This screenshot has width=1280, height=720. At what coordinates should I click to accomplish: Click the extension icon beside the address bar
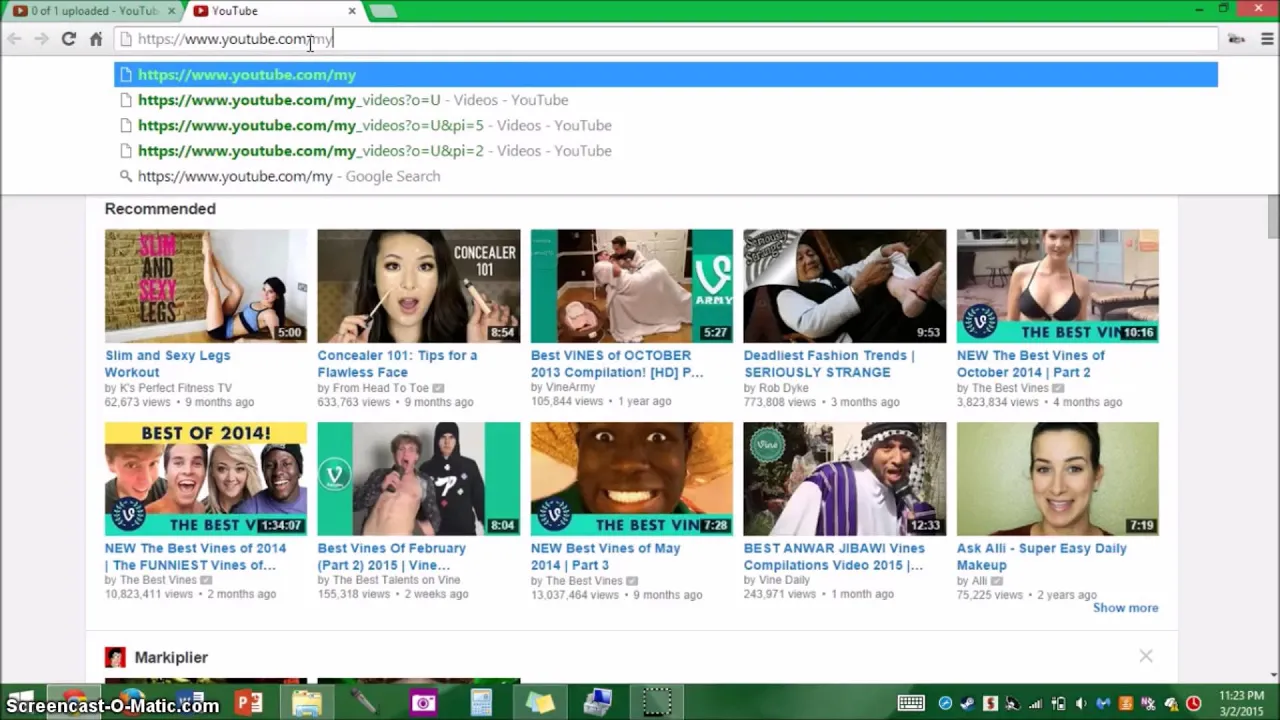point(1237,39)
